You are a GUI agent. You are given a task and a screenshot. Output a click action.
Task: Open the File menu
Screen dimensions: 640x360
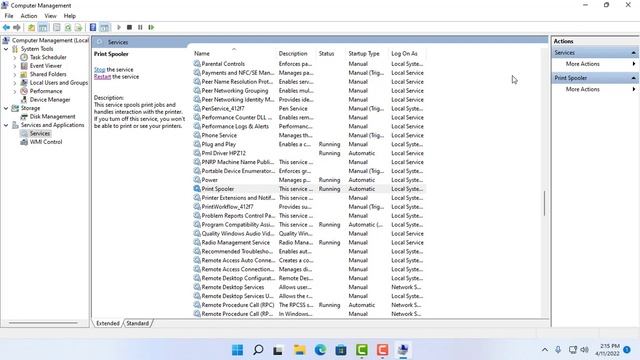click(9, 16)
